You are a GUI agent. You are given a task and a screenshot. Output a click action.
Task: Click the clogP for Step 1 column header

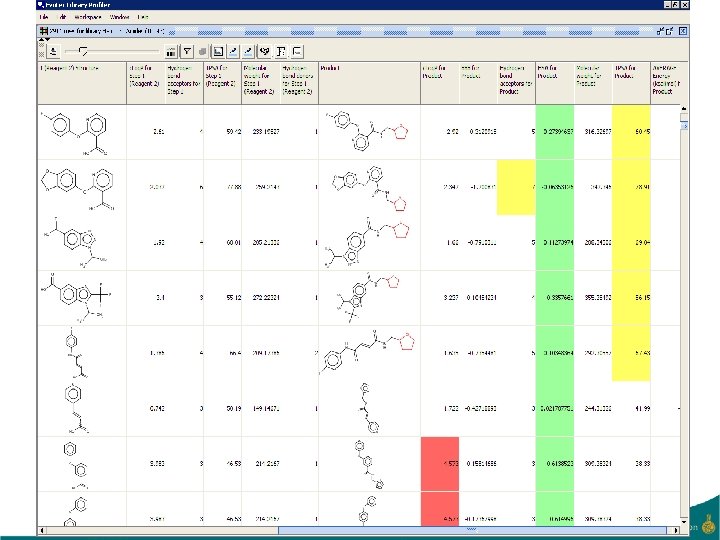click(146, 83)
